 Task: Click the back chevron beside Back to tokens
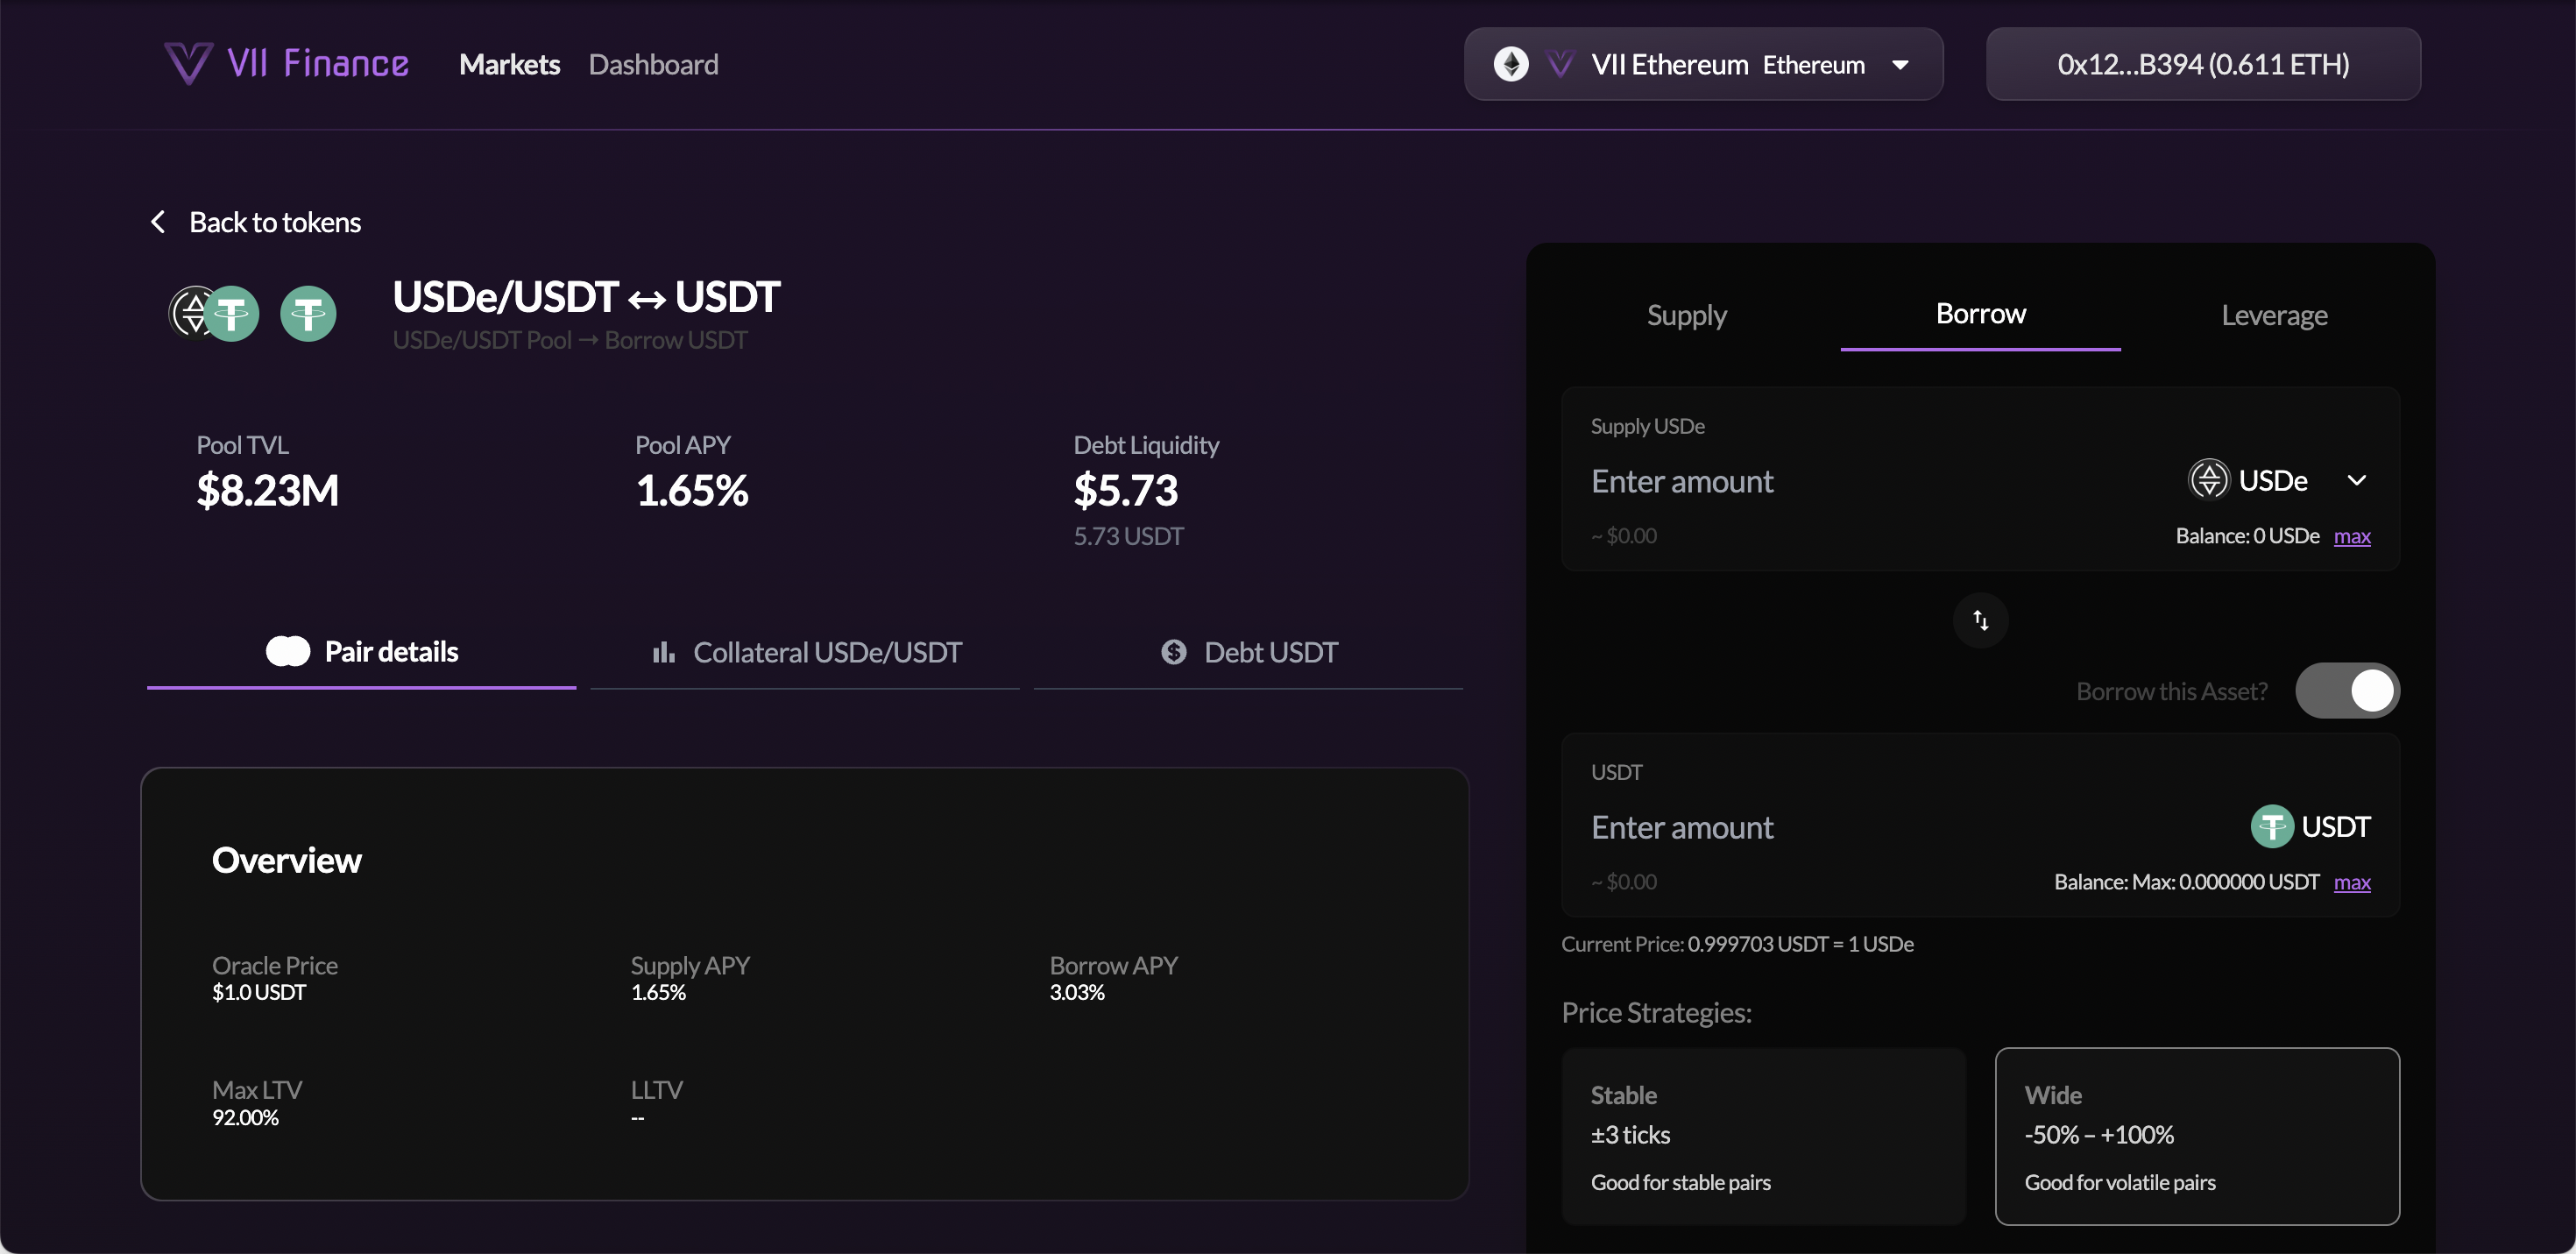pos(158,221)
